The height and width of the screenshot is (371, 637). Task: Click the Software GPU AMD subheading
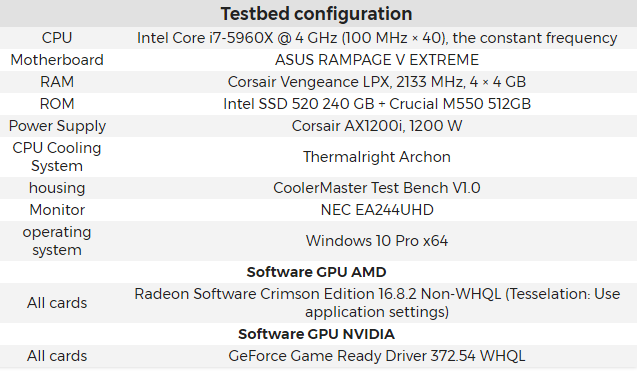point(316,272)
